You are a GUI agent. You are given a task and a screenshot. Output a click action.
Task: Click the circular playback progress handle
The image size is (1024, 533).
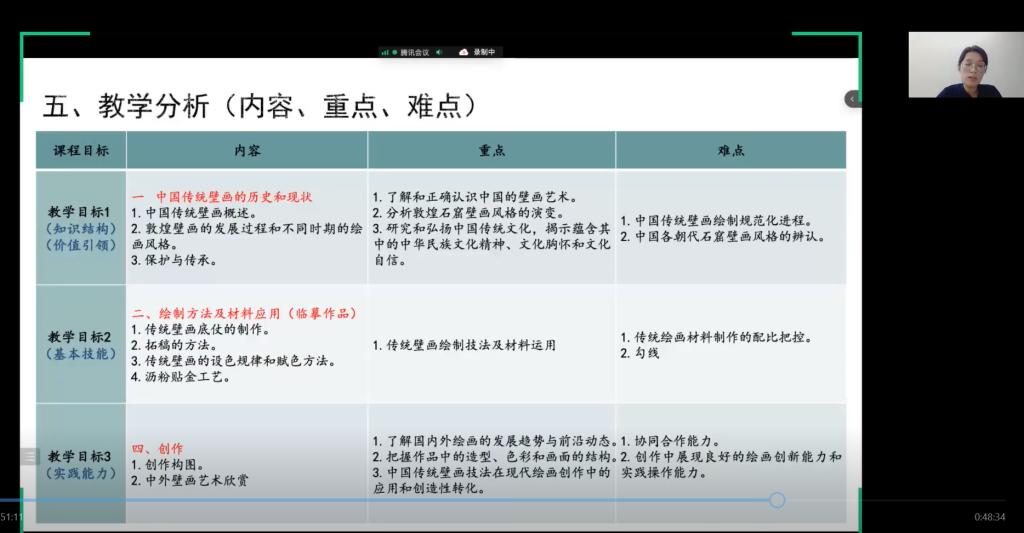(x=777, y=500)
